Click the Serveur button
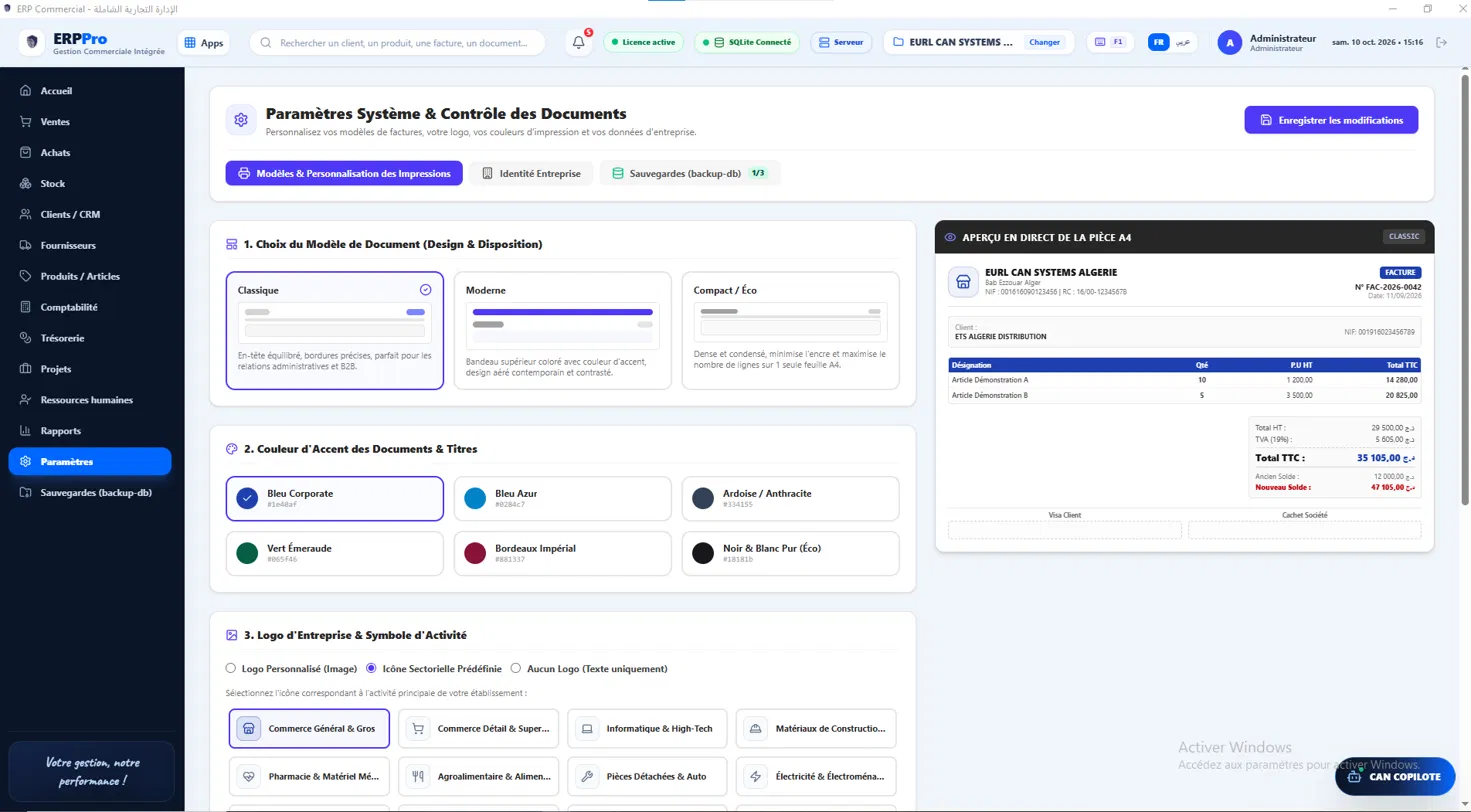This screenshot has height=812, width=1471. point(841,42)
